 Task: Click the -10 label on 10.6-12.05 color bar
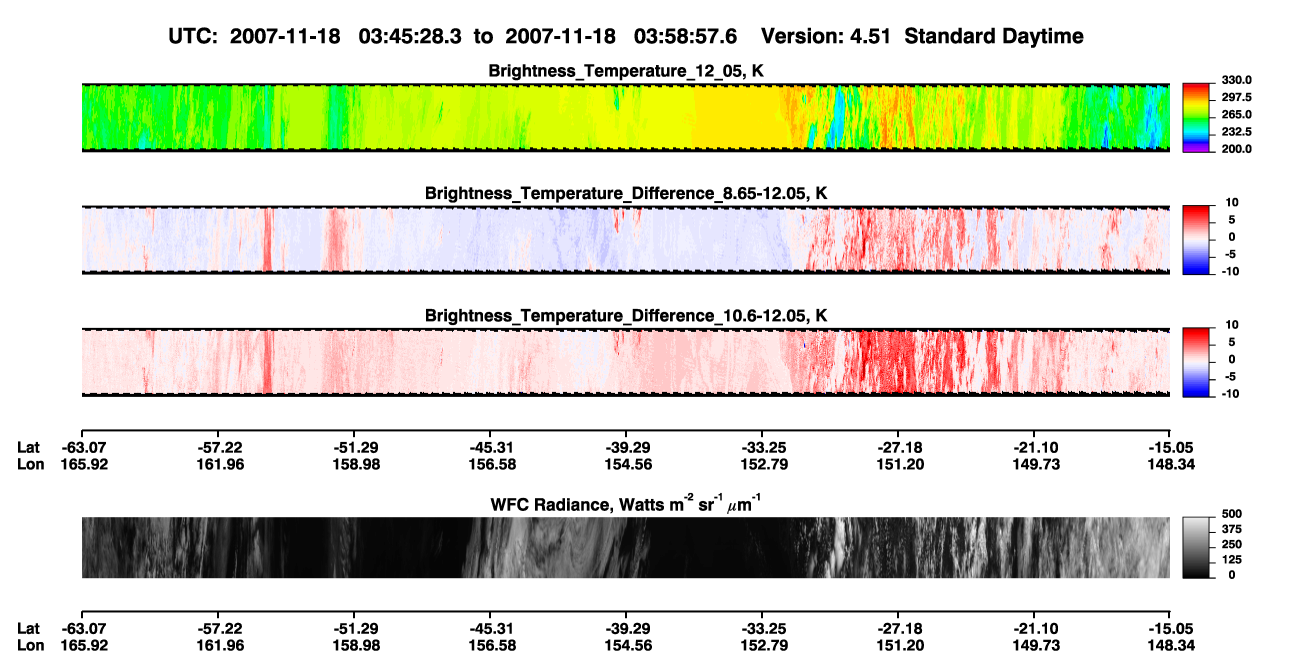pyautogui.click(x=1230, y=393)
